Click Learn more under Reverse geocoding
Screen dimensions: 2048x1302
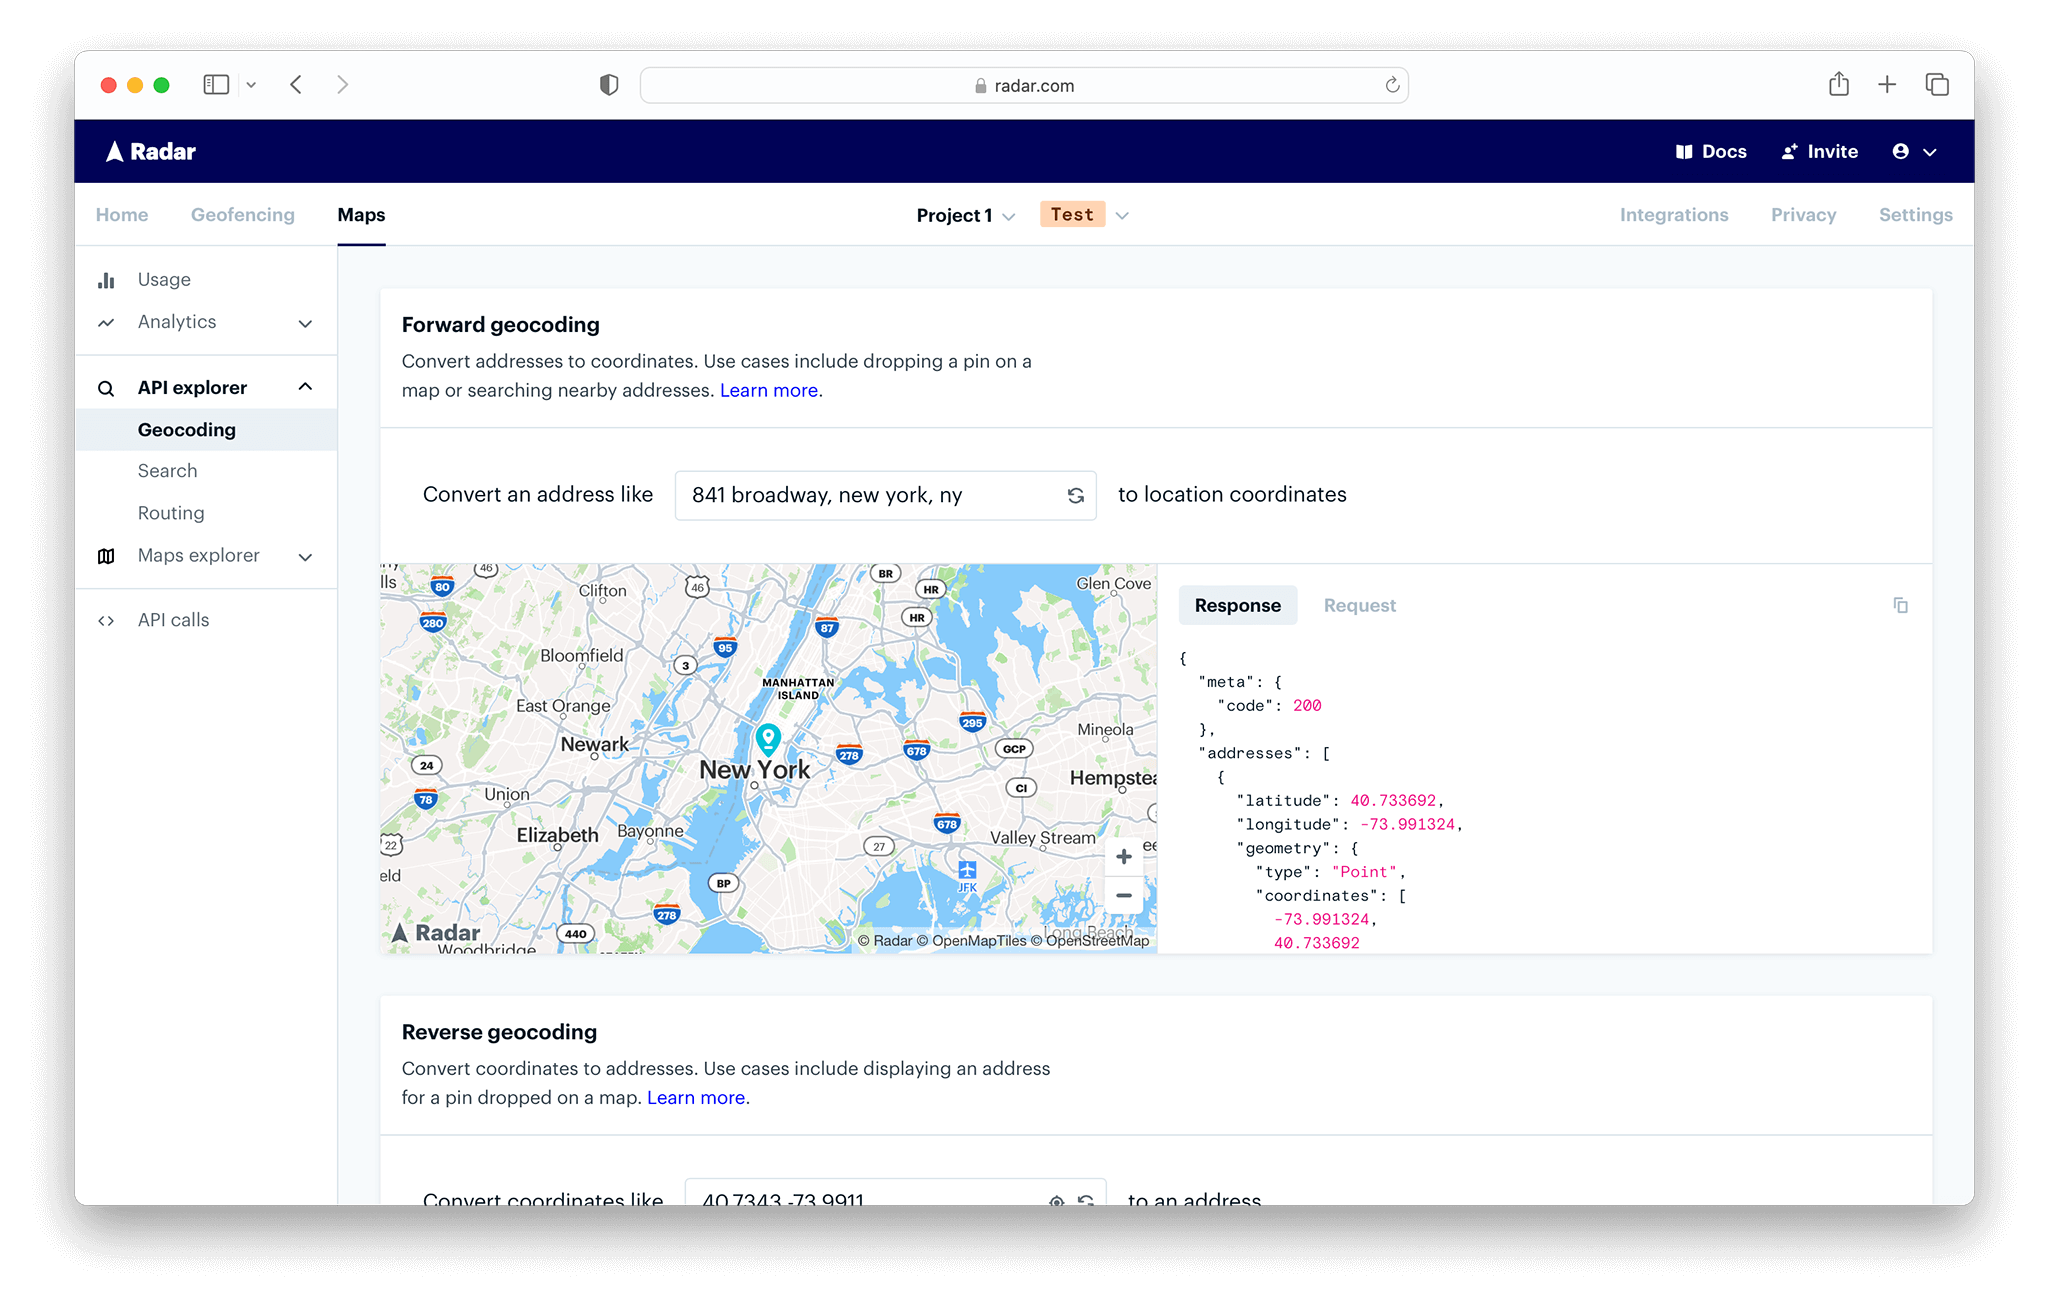coord(696,1097)
